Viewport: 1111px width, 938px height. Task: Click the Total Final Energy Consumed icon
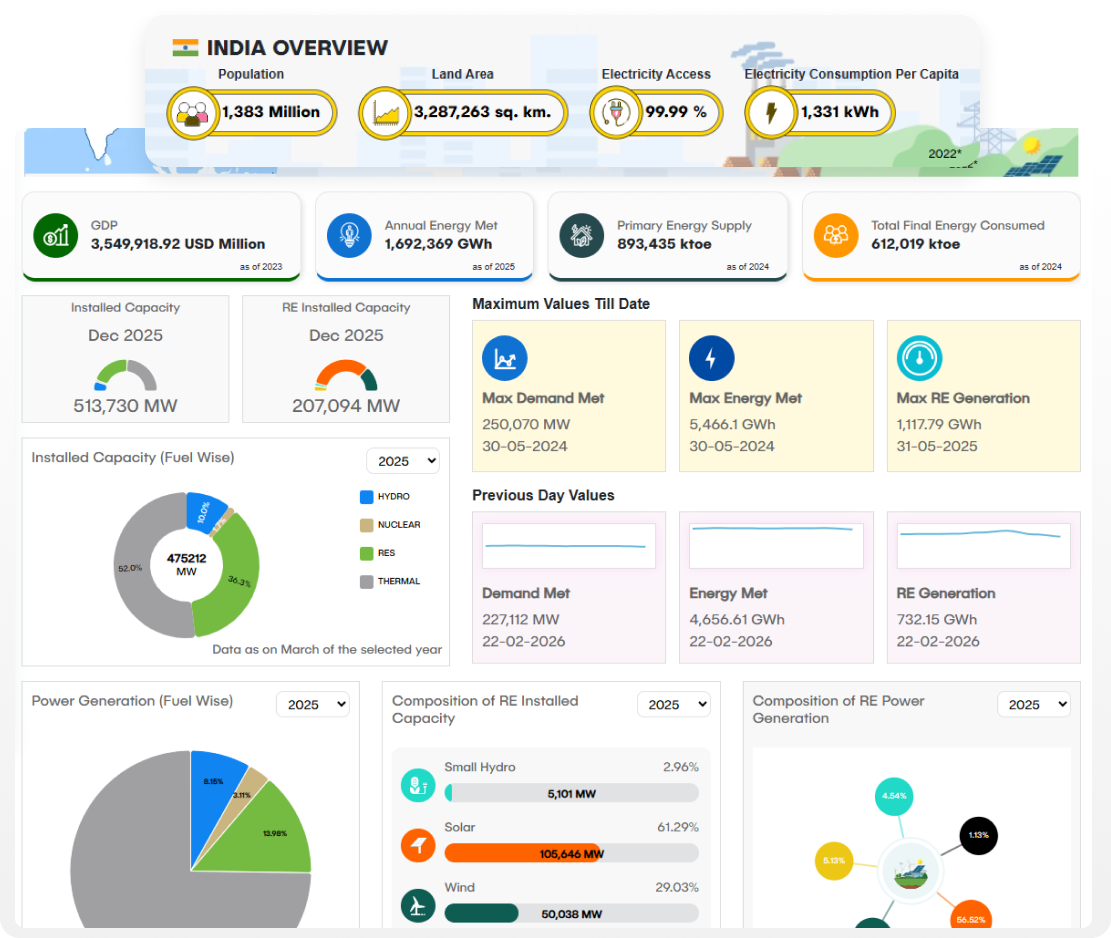tap(836, 235)
